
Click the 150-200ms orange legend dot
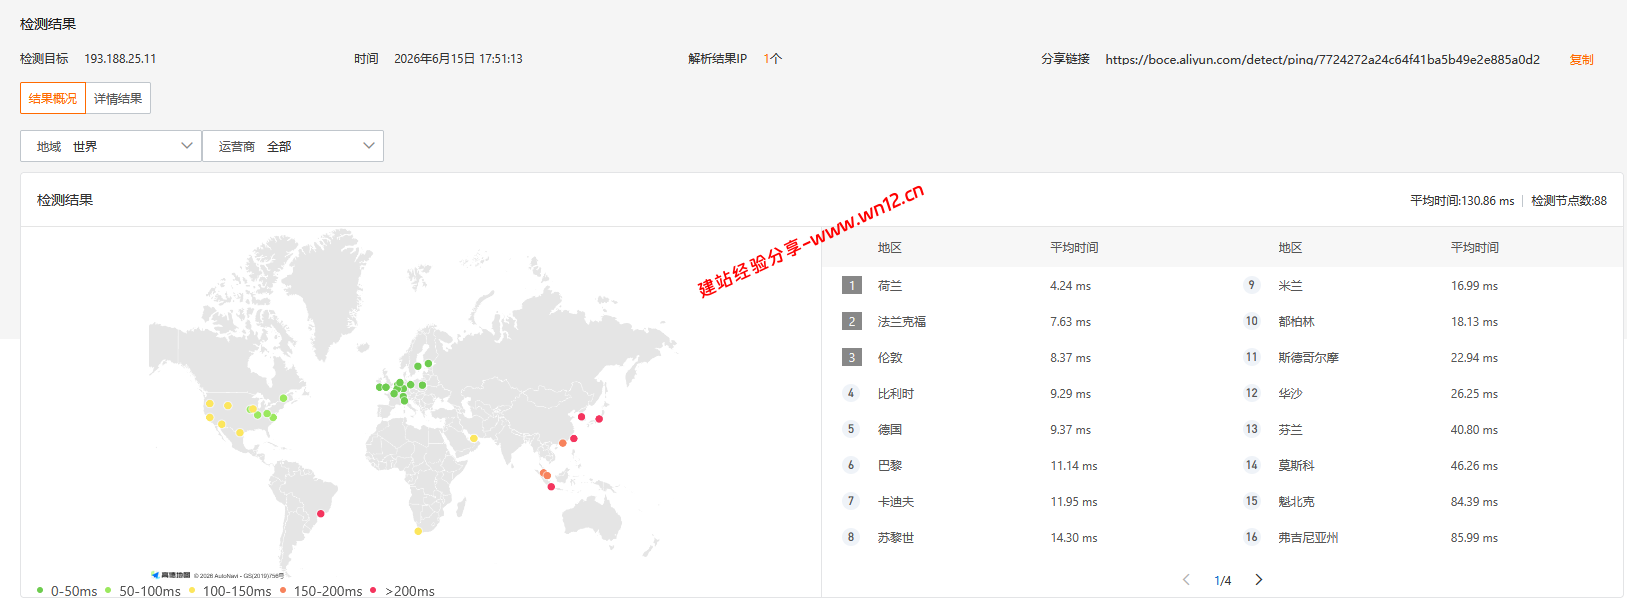point(283,590)
